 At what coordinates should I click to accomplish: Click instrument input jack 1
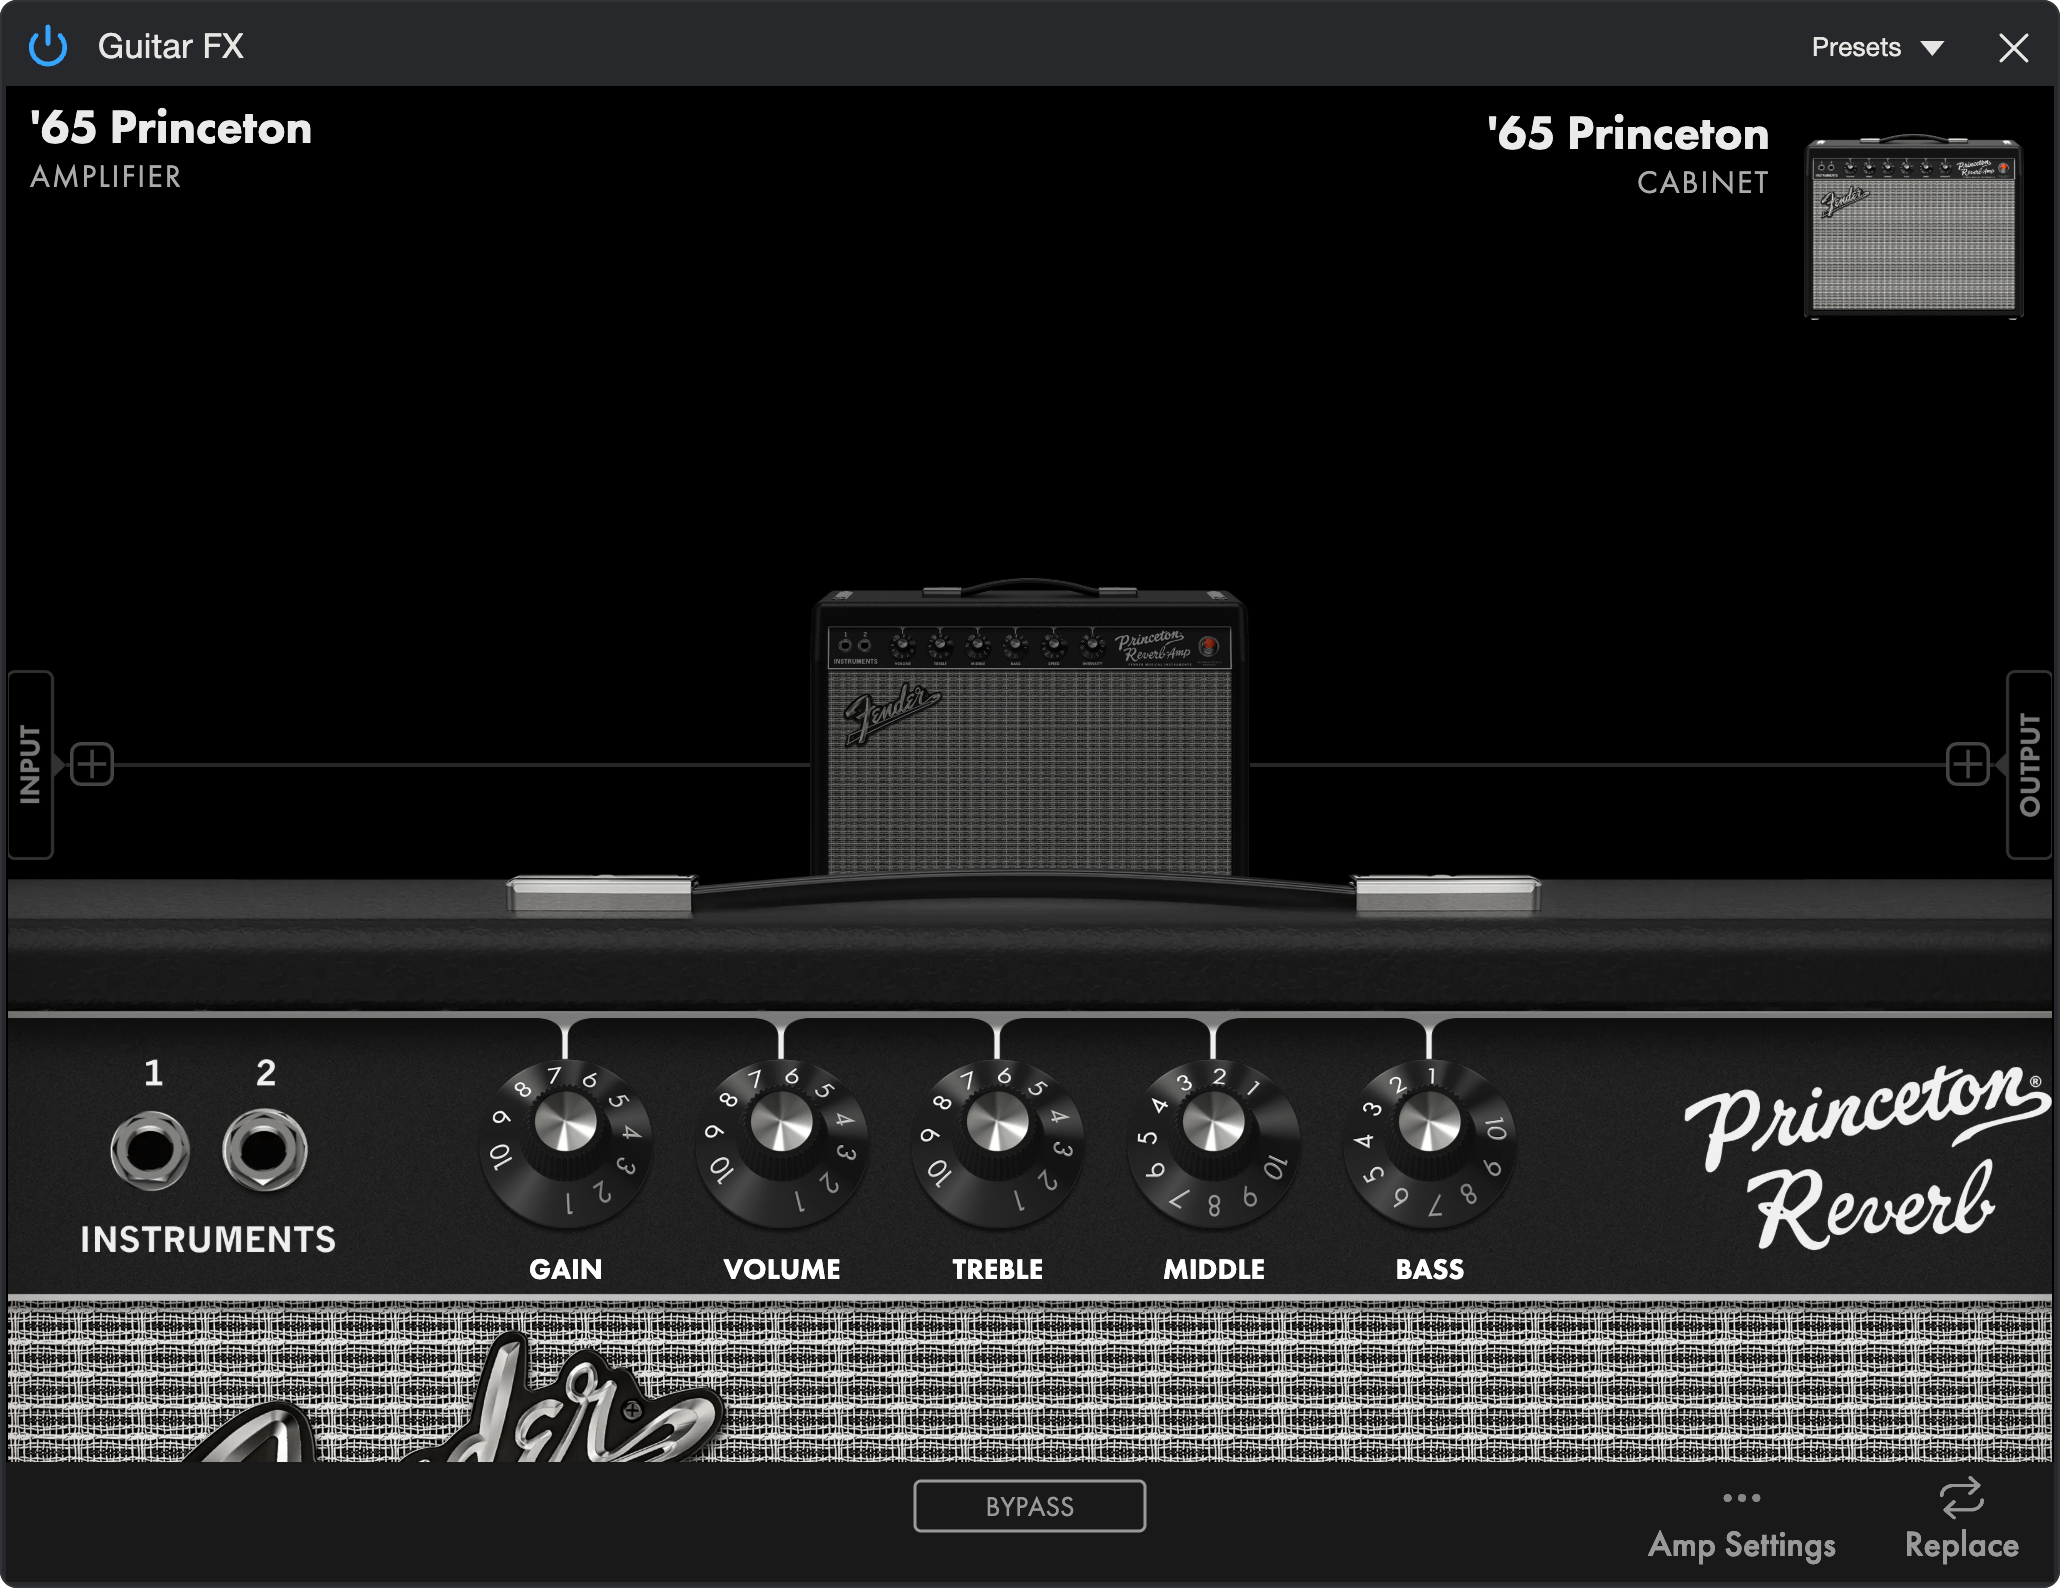(150, 1150)
